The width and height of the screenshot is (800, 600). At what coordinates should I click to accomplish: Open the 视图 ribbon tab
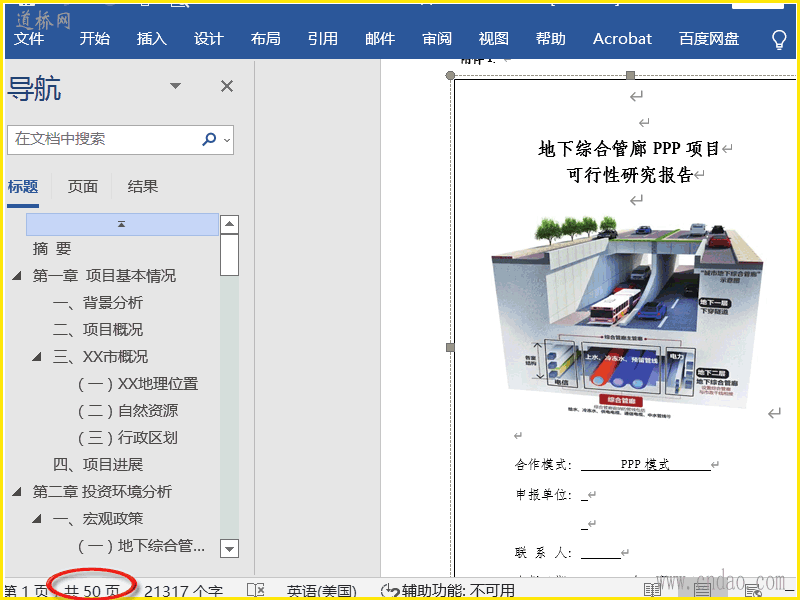tap(494, 39)
